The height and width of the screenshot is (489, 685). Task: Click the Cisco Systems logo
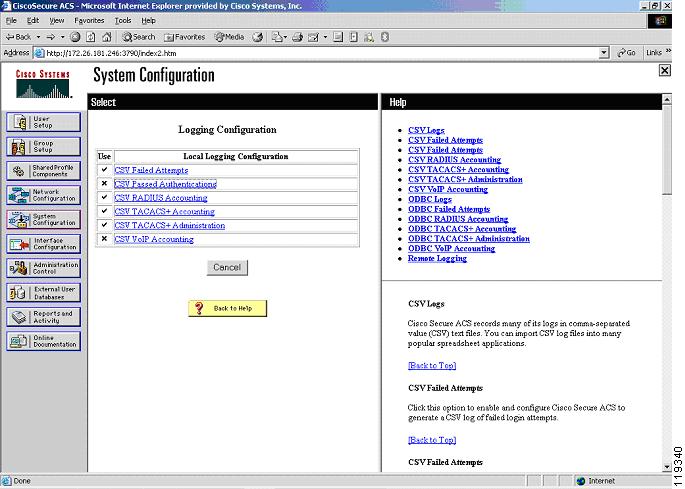coord(43,83)
